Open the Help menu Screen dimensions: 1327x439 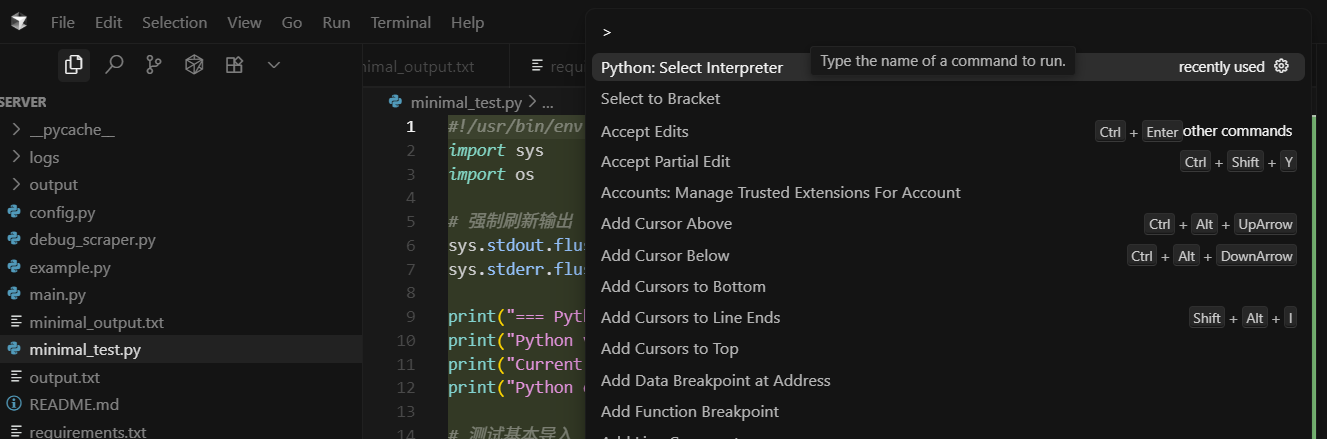point(467,22)
